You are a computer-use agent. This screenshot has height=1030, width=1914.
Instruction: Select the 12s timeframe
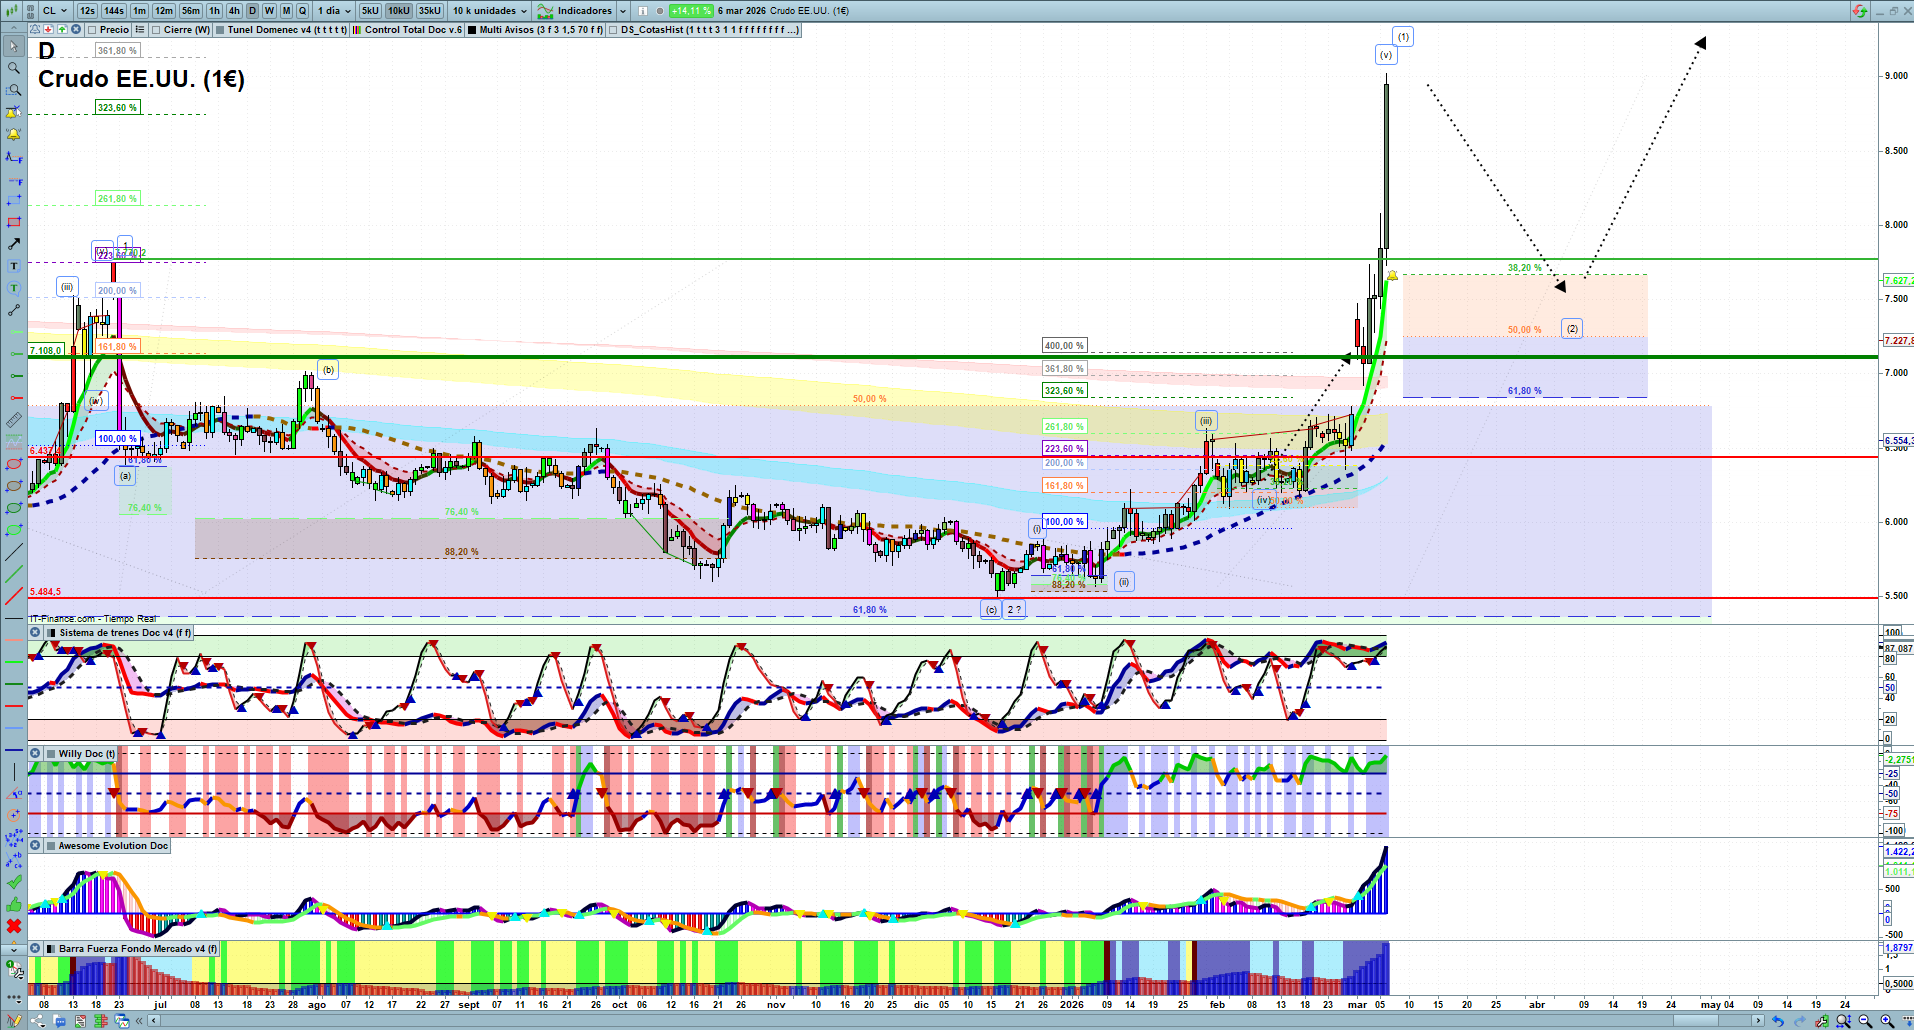point(87,11)
